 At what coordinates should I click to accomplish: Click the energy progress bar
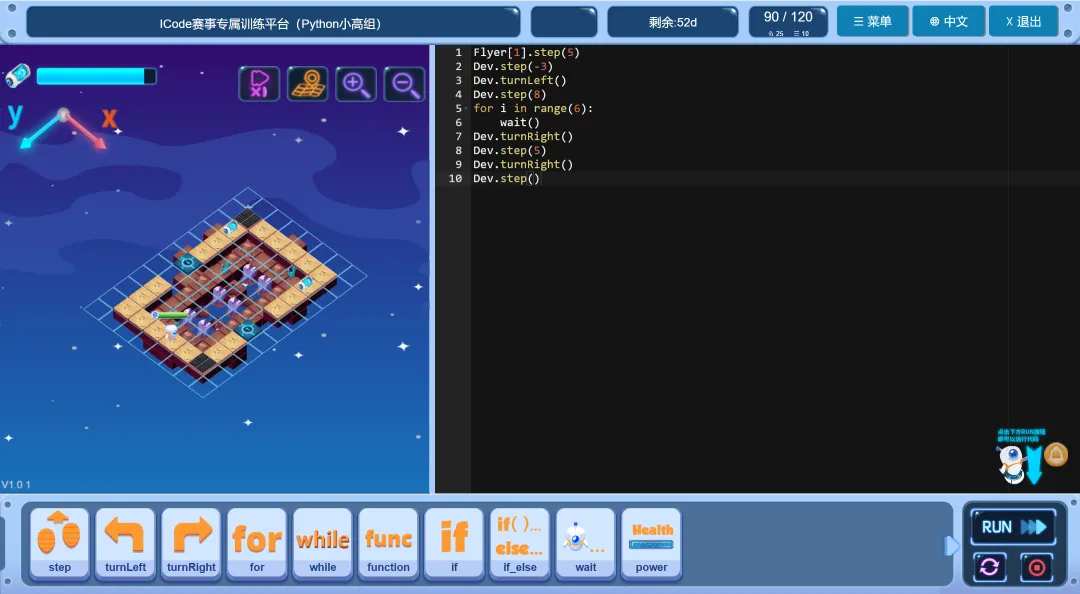(x=96, y=76)
